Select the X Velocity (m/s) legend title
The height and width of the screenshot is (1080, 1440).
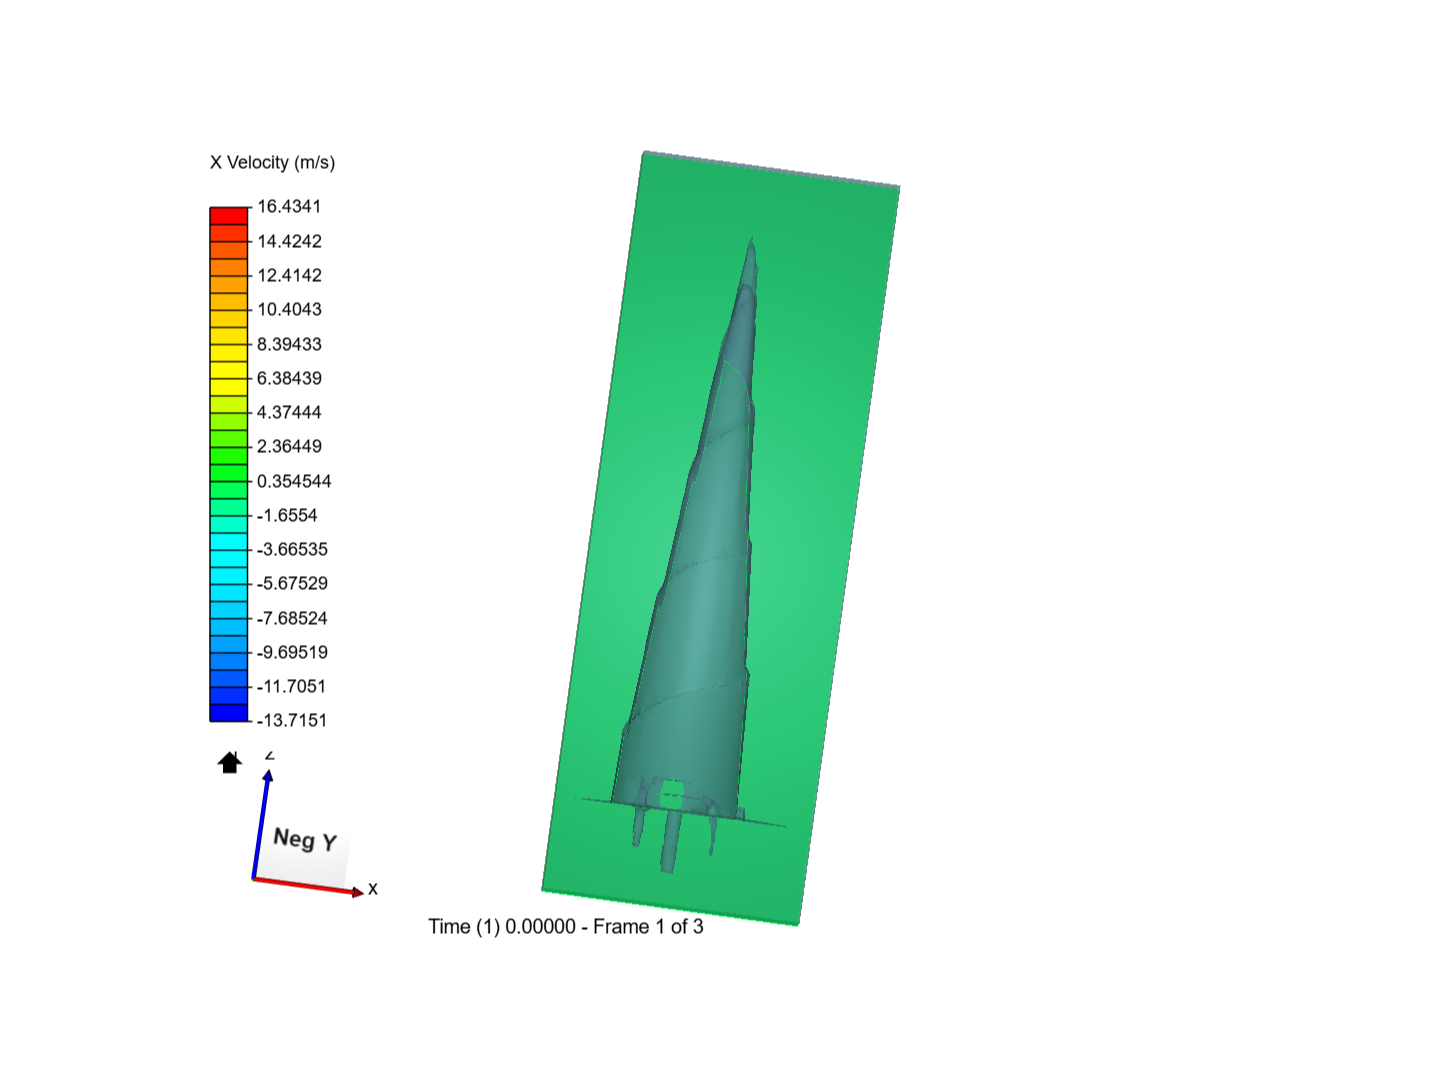pyautogui.click(x=272, y=163)
